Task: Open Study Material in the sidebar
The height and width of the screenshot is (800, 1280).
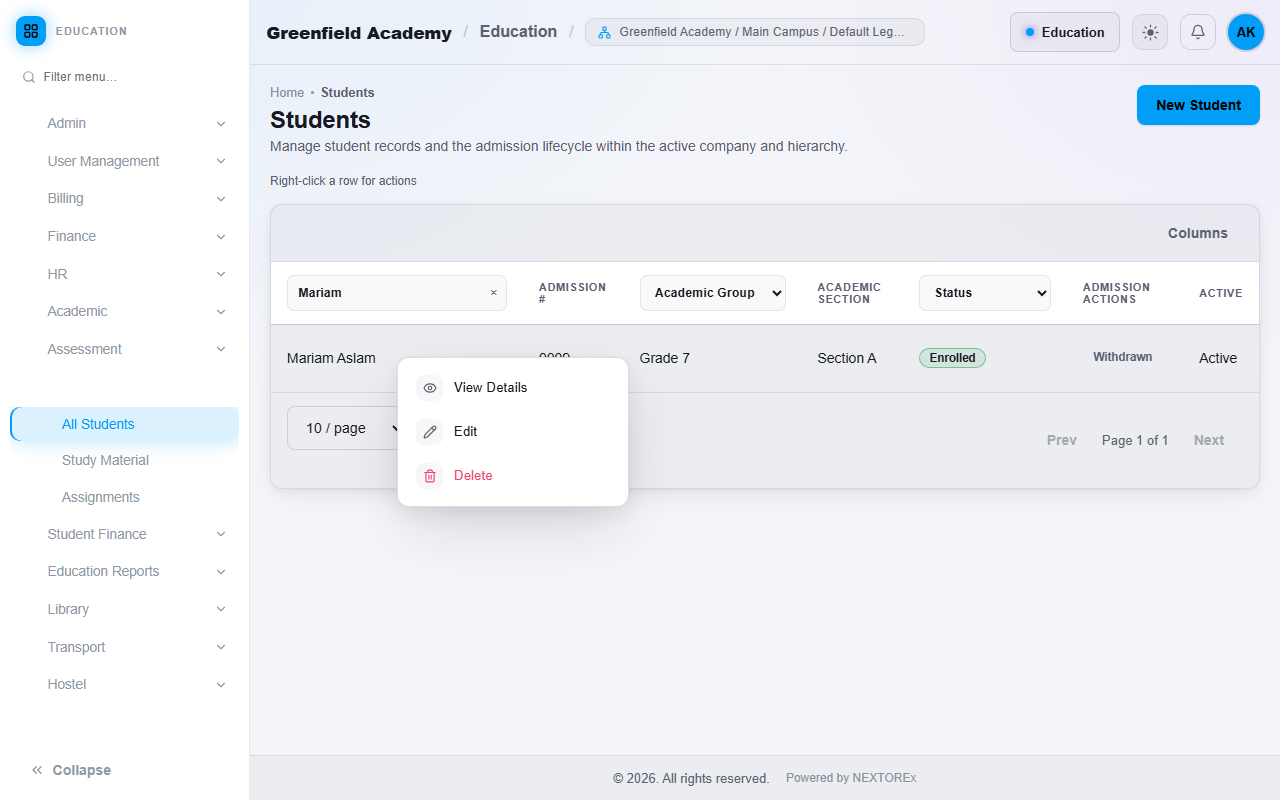Action: 105,461
